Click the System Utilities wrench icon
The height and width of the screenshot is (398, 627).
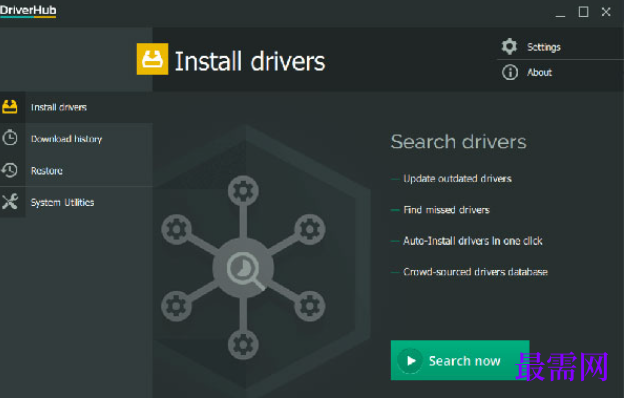click(x=10, y=202)
